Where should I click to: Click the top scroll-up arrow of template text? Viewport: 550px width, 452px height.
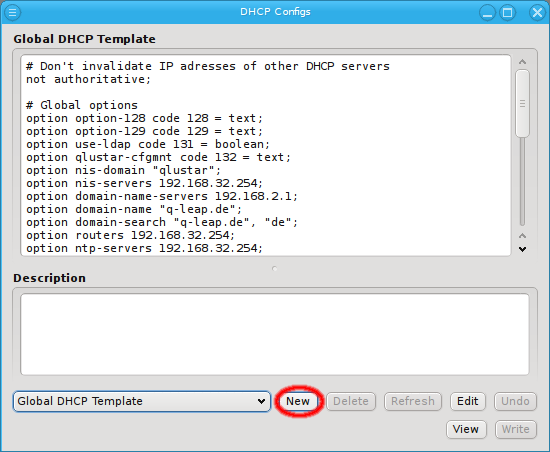point(522,62)
